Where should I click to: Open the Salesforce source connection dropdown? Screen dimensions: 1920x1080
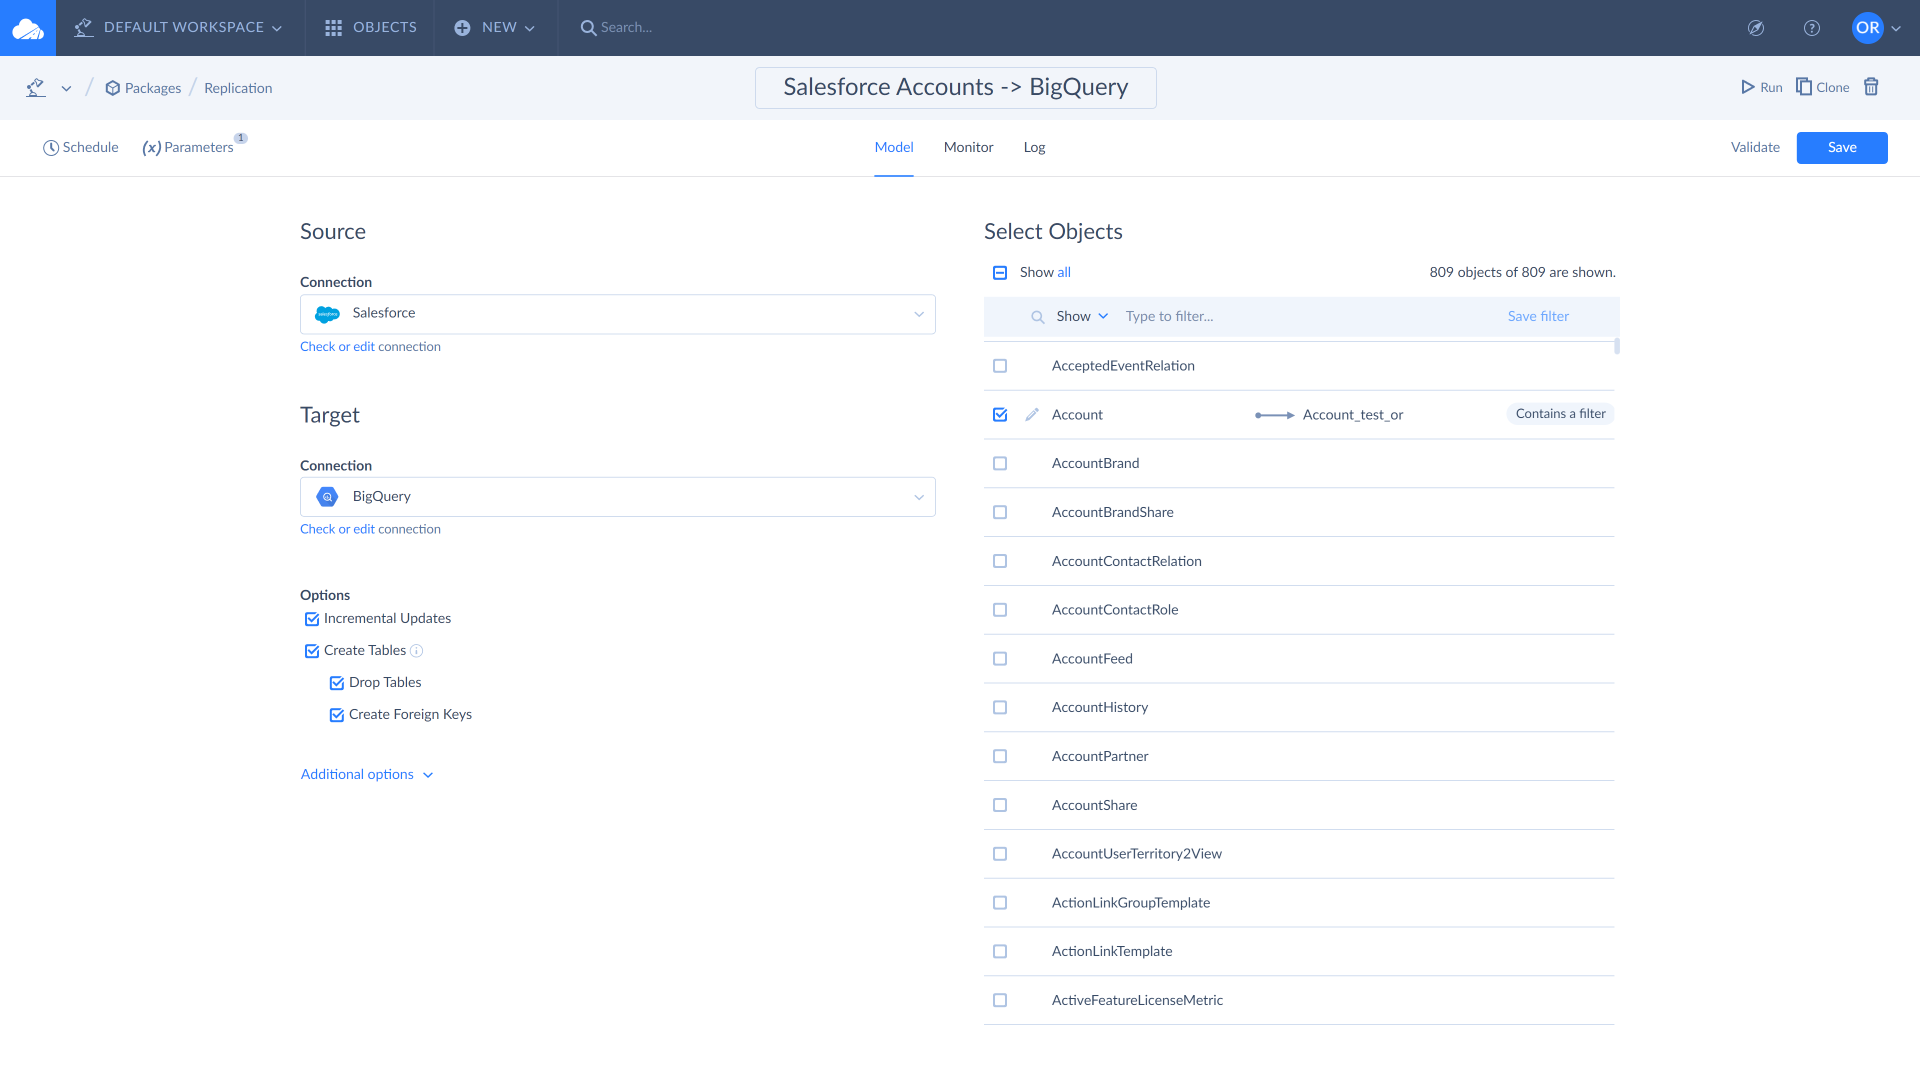(x=918, y=313)
